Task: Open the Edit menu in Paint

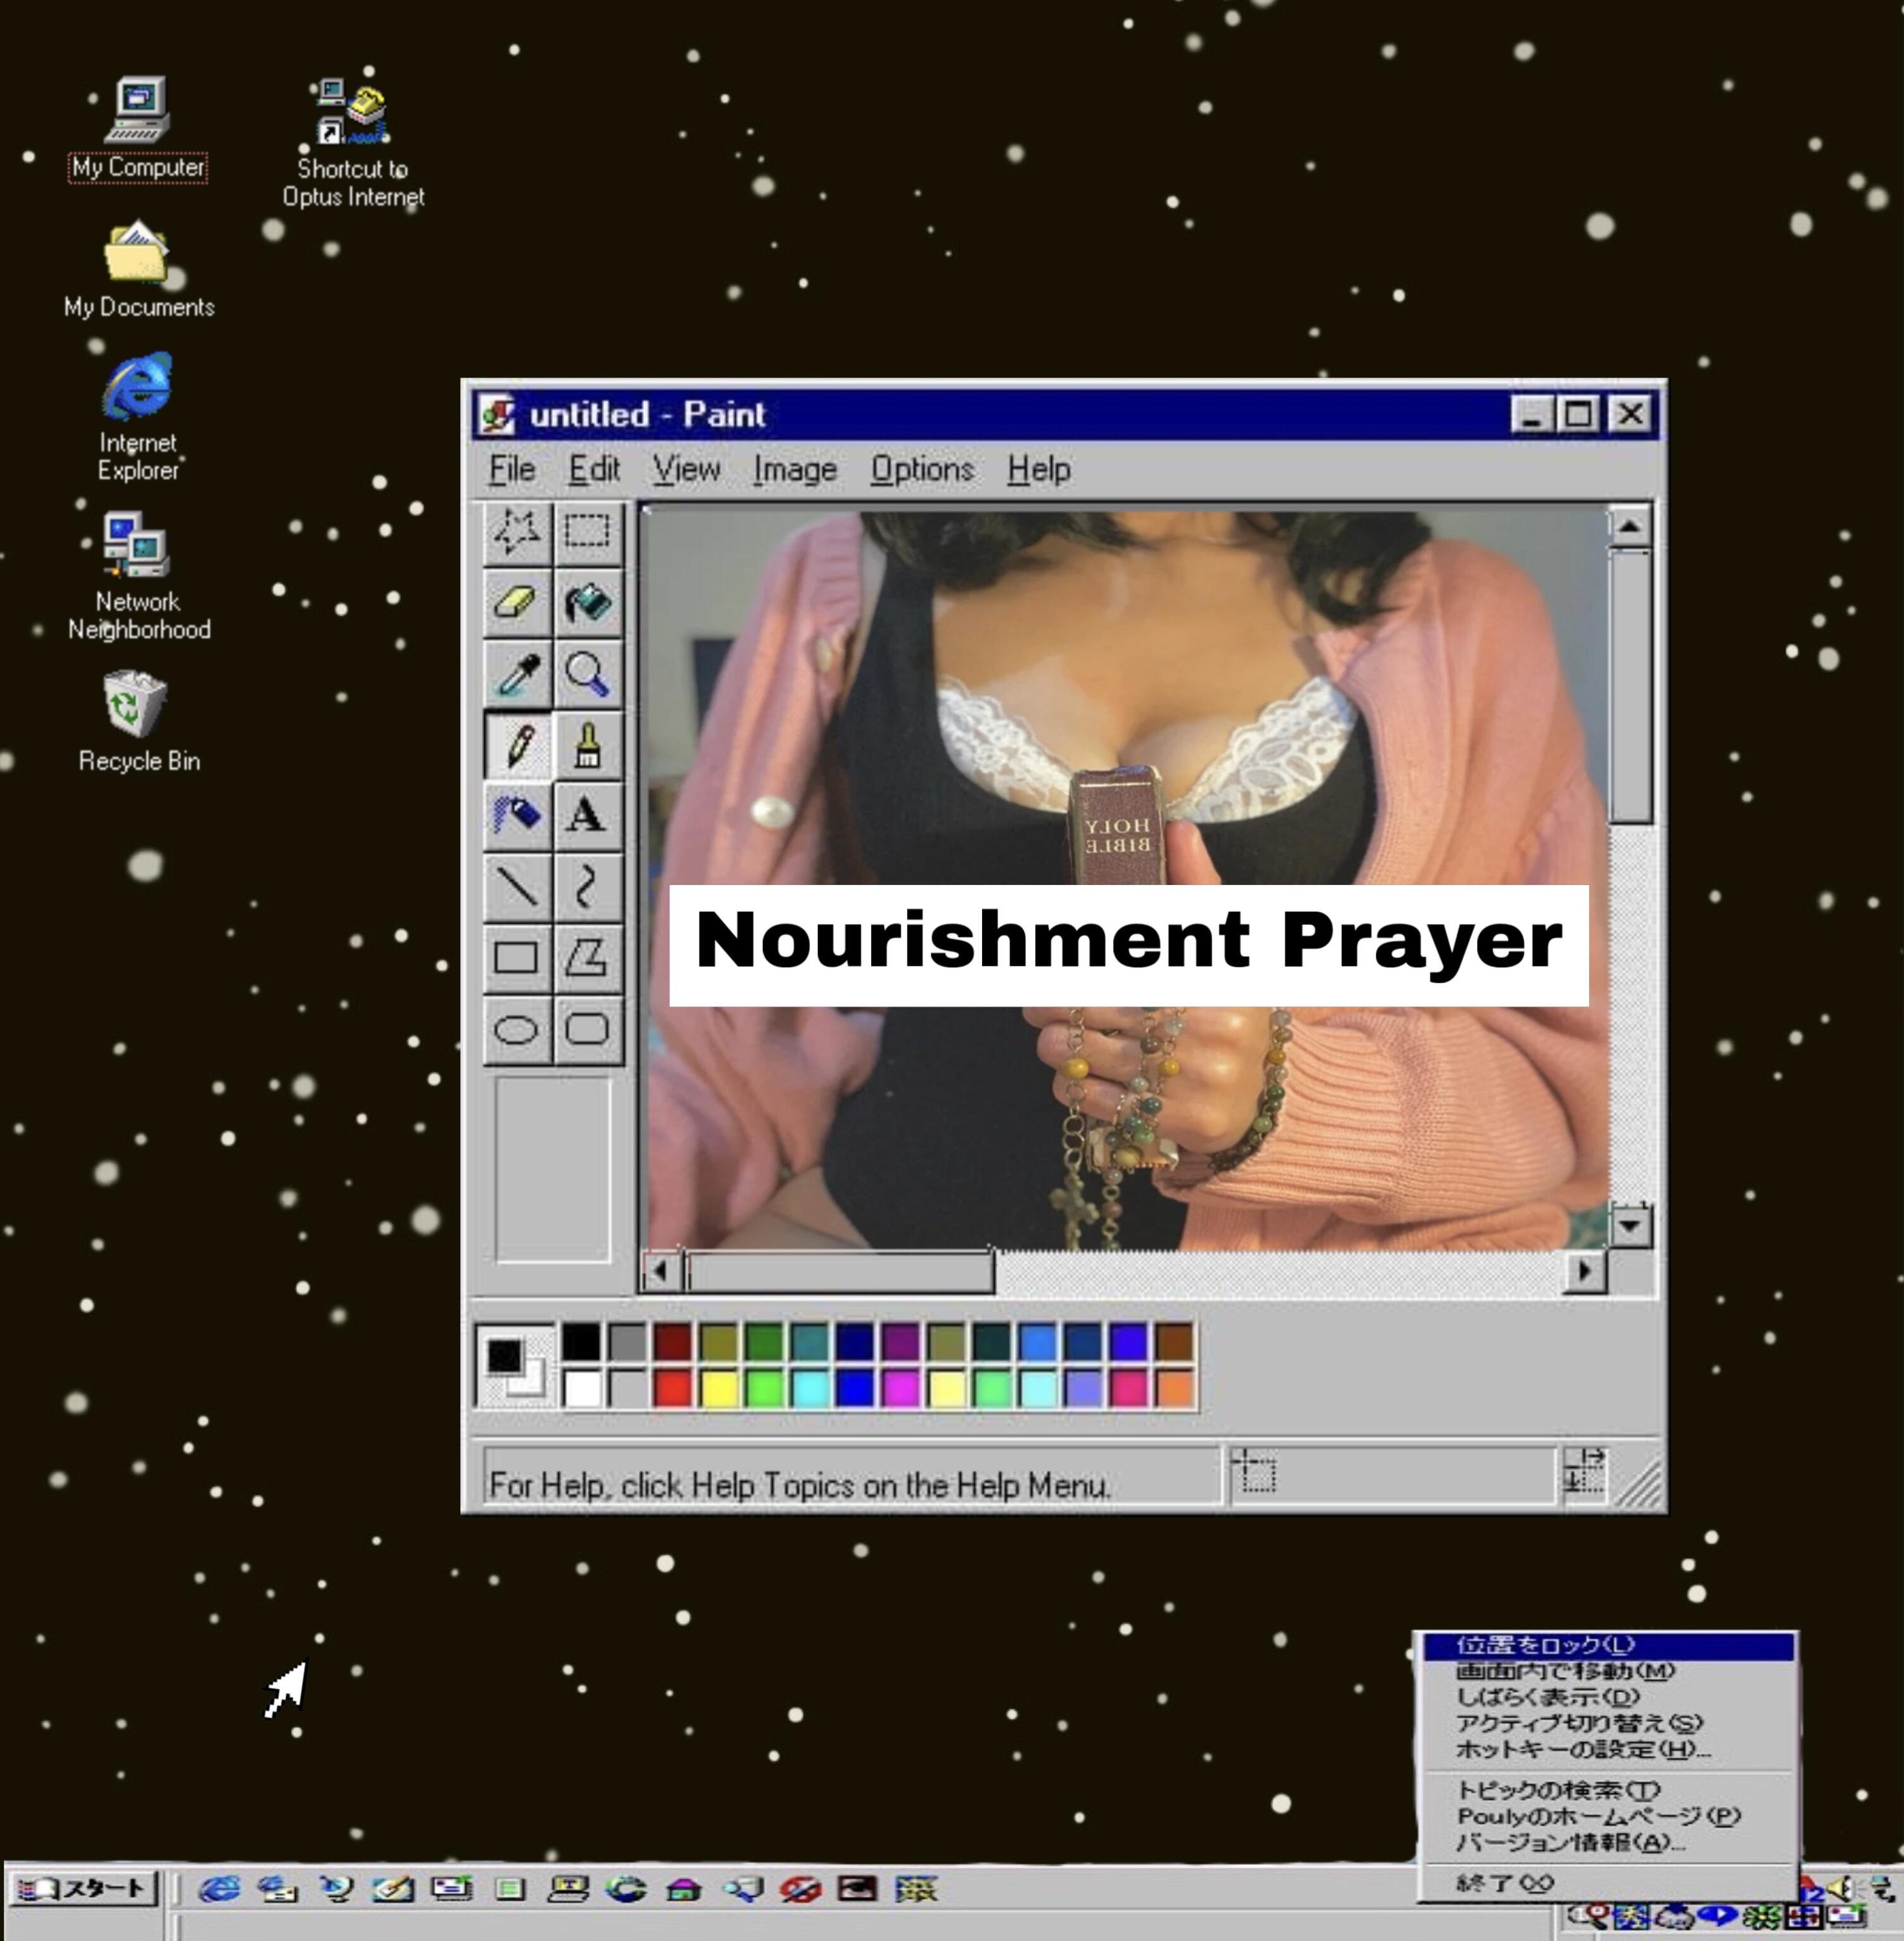Action: pyautogui.click(x=594, y=469)
